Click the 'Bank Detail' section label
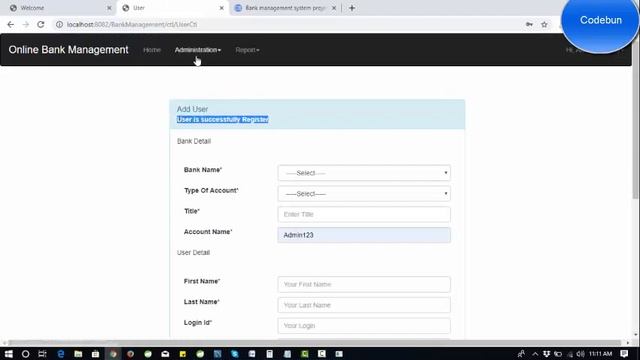The height and width of the screenshot is (360, 640). point(194,141)
